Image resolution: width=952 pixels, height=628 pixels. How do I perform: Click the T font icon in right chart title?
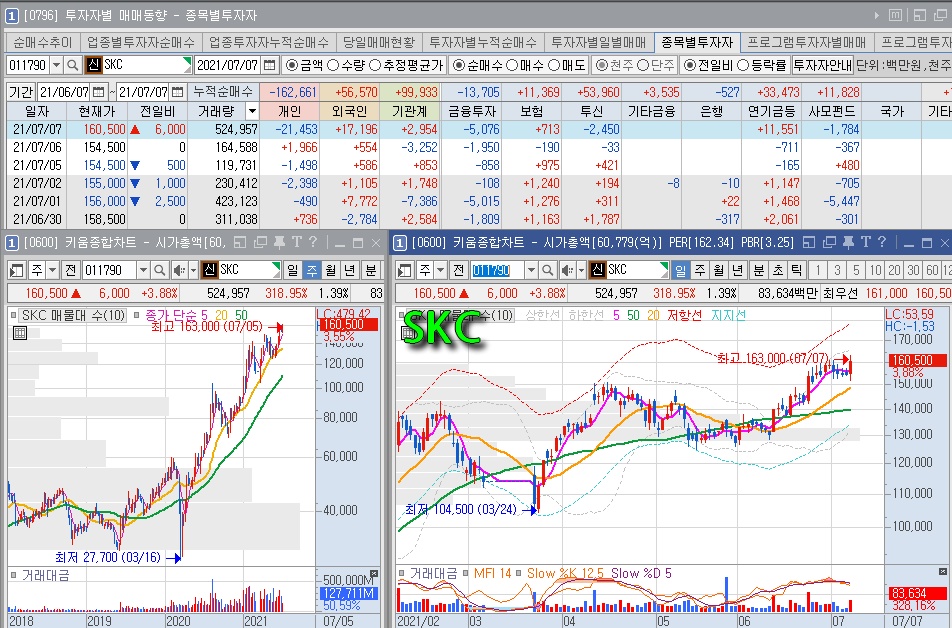[865, 242]
